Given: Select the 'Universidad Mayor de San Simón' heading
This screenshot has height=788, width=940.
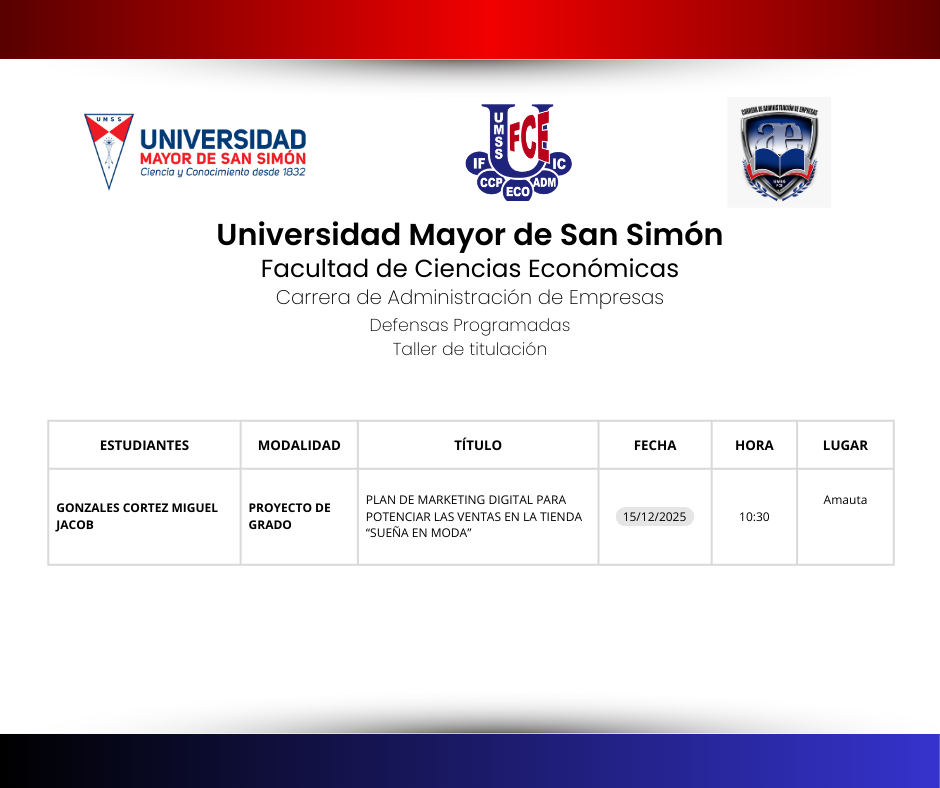Looking at the screenshot, I should tap(469, 234).
